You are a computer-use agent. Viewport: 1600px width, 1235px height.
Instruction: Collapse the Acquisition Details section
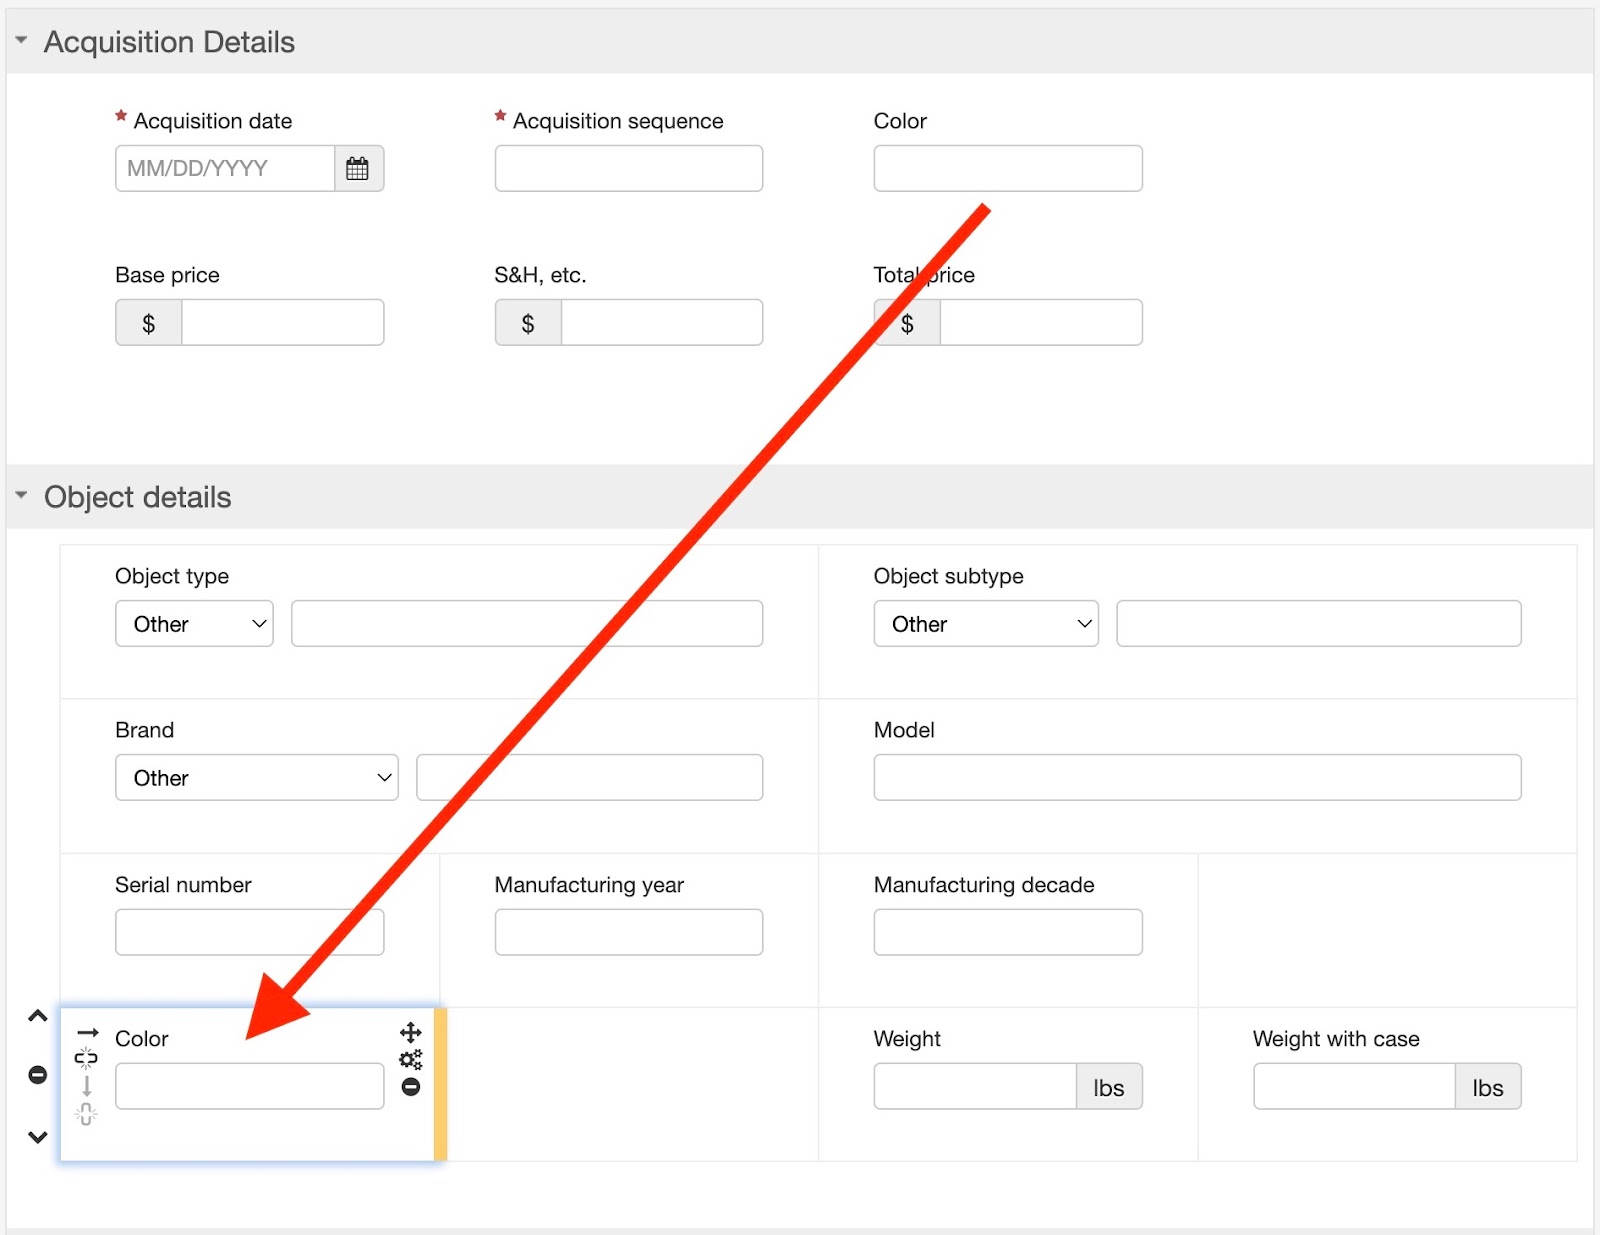[21, 41]
